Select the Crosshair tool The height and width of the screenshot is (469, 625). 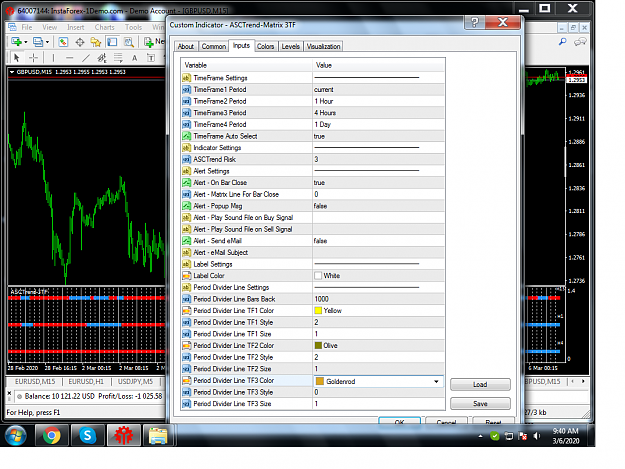point(33,58)
